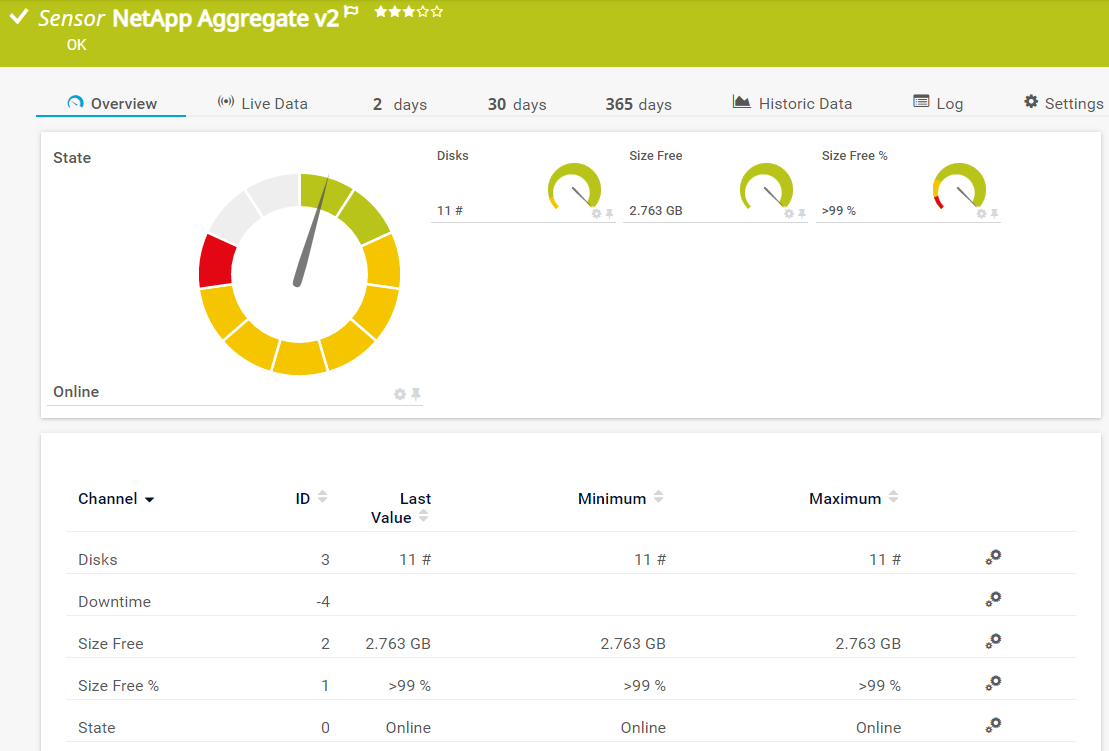Toggle pin on the Disks gauge

click(609, 214)
